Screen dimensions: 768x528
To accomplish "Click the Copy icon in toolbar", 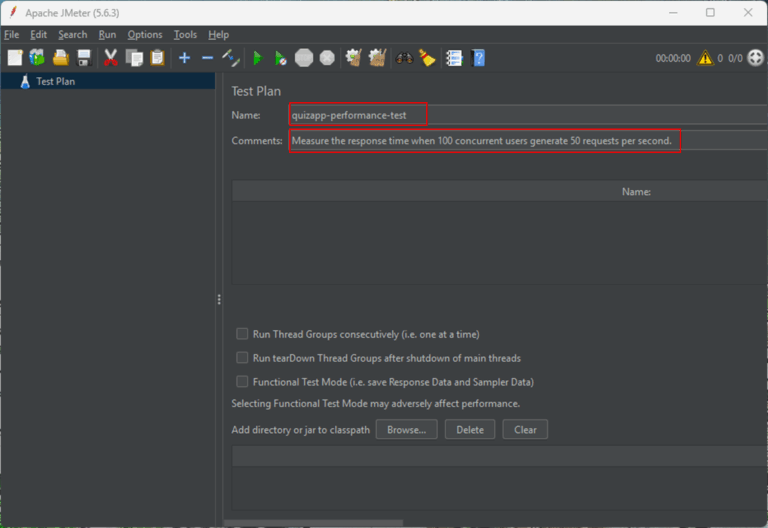I will pos(134,58).
